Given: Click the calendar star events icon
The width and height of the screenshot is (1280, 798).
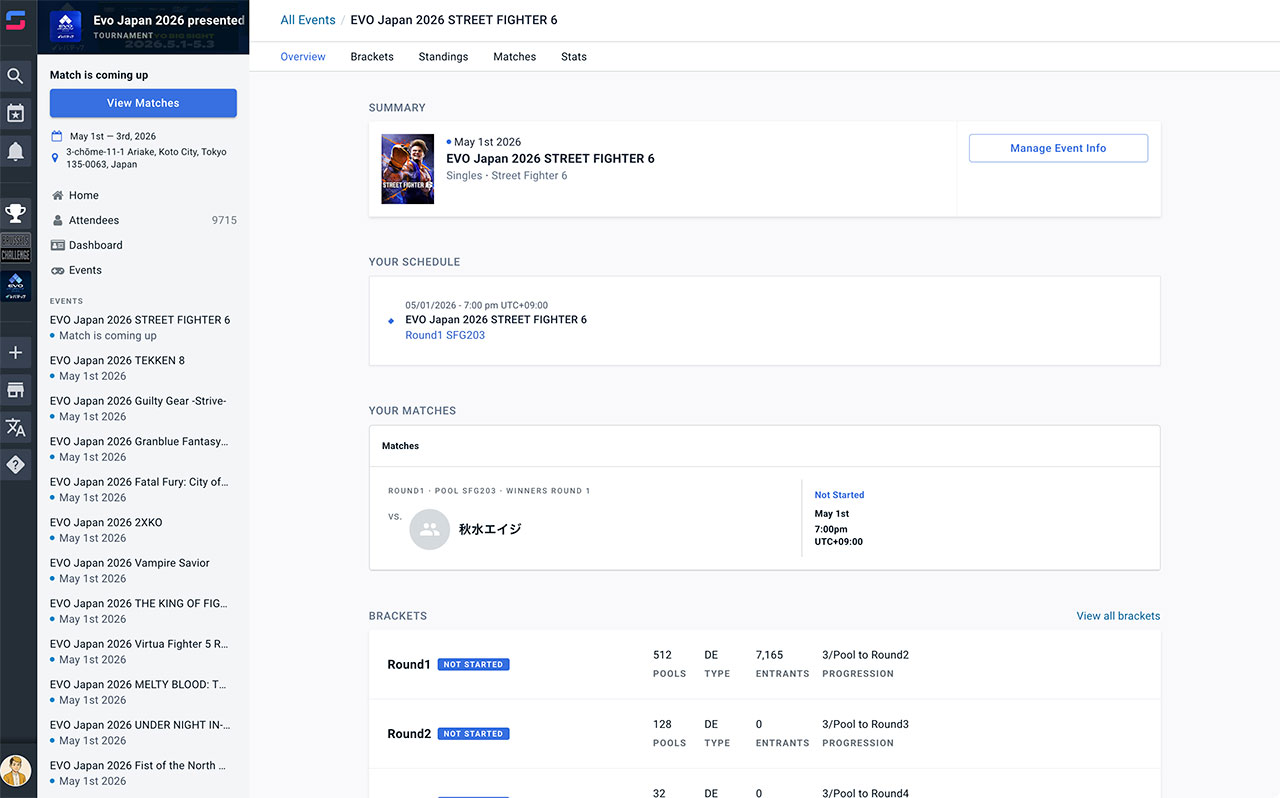Looking at the screenshot, I should 16,114.
